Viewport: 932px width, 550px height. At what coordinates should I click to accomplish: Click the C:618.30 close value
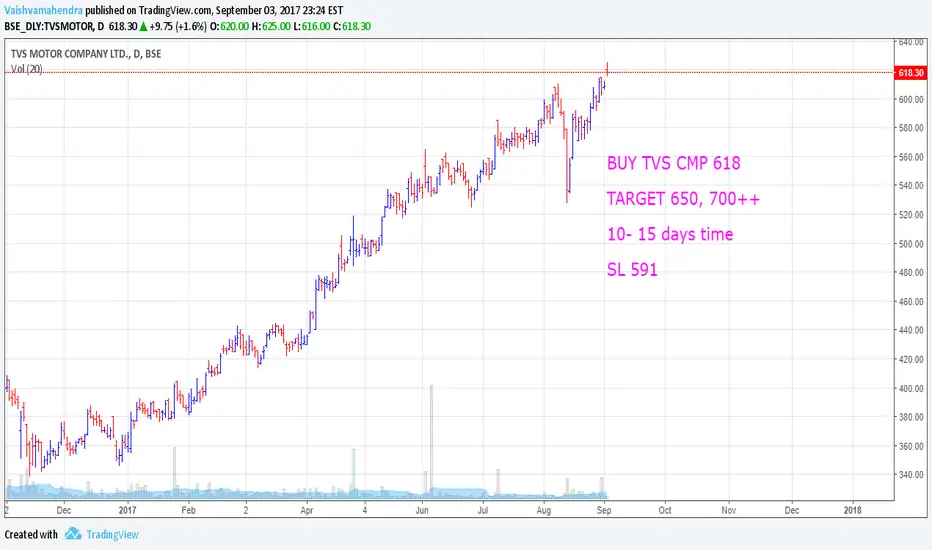pyautogui.click(x=351, y=26)
